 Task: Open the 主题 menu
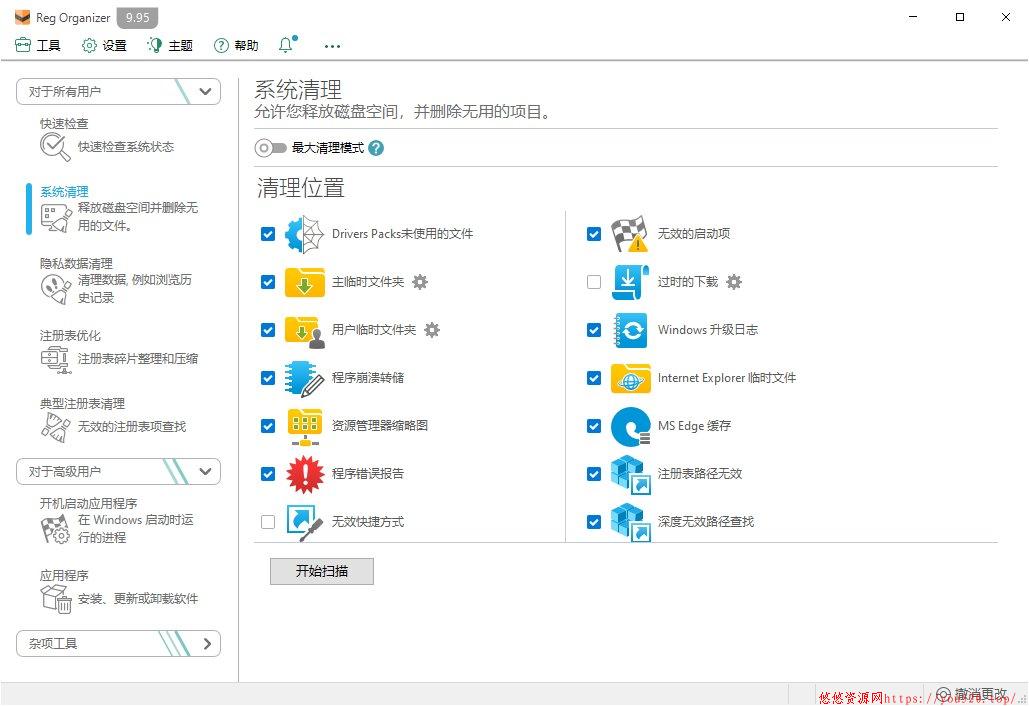click(x=171, y=45)
